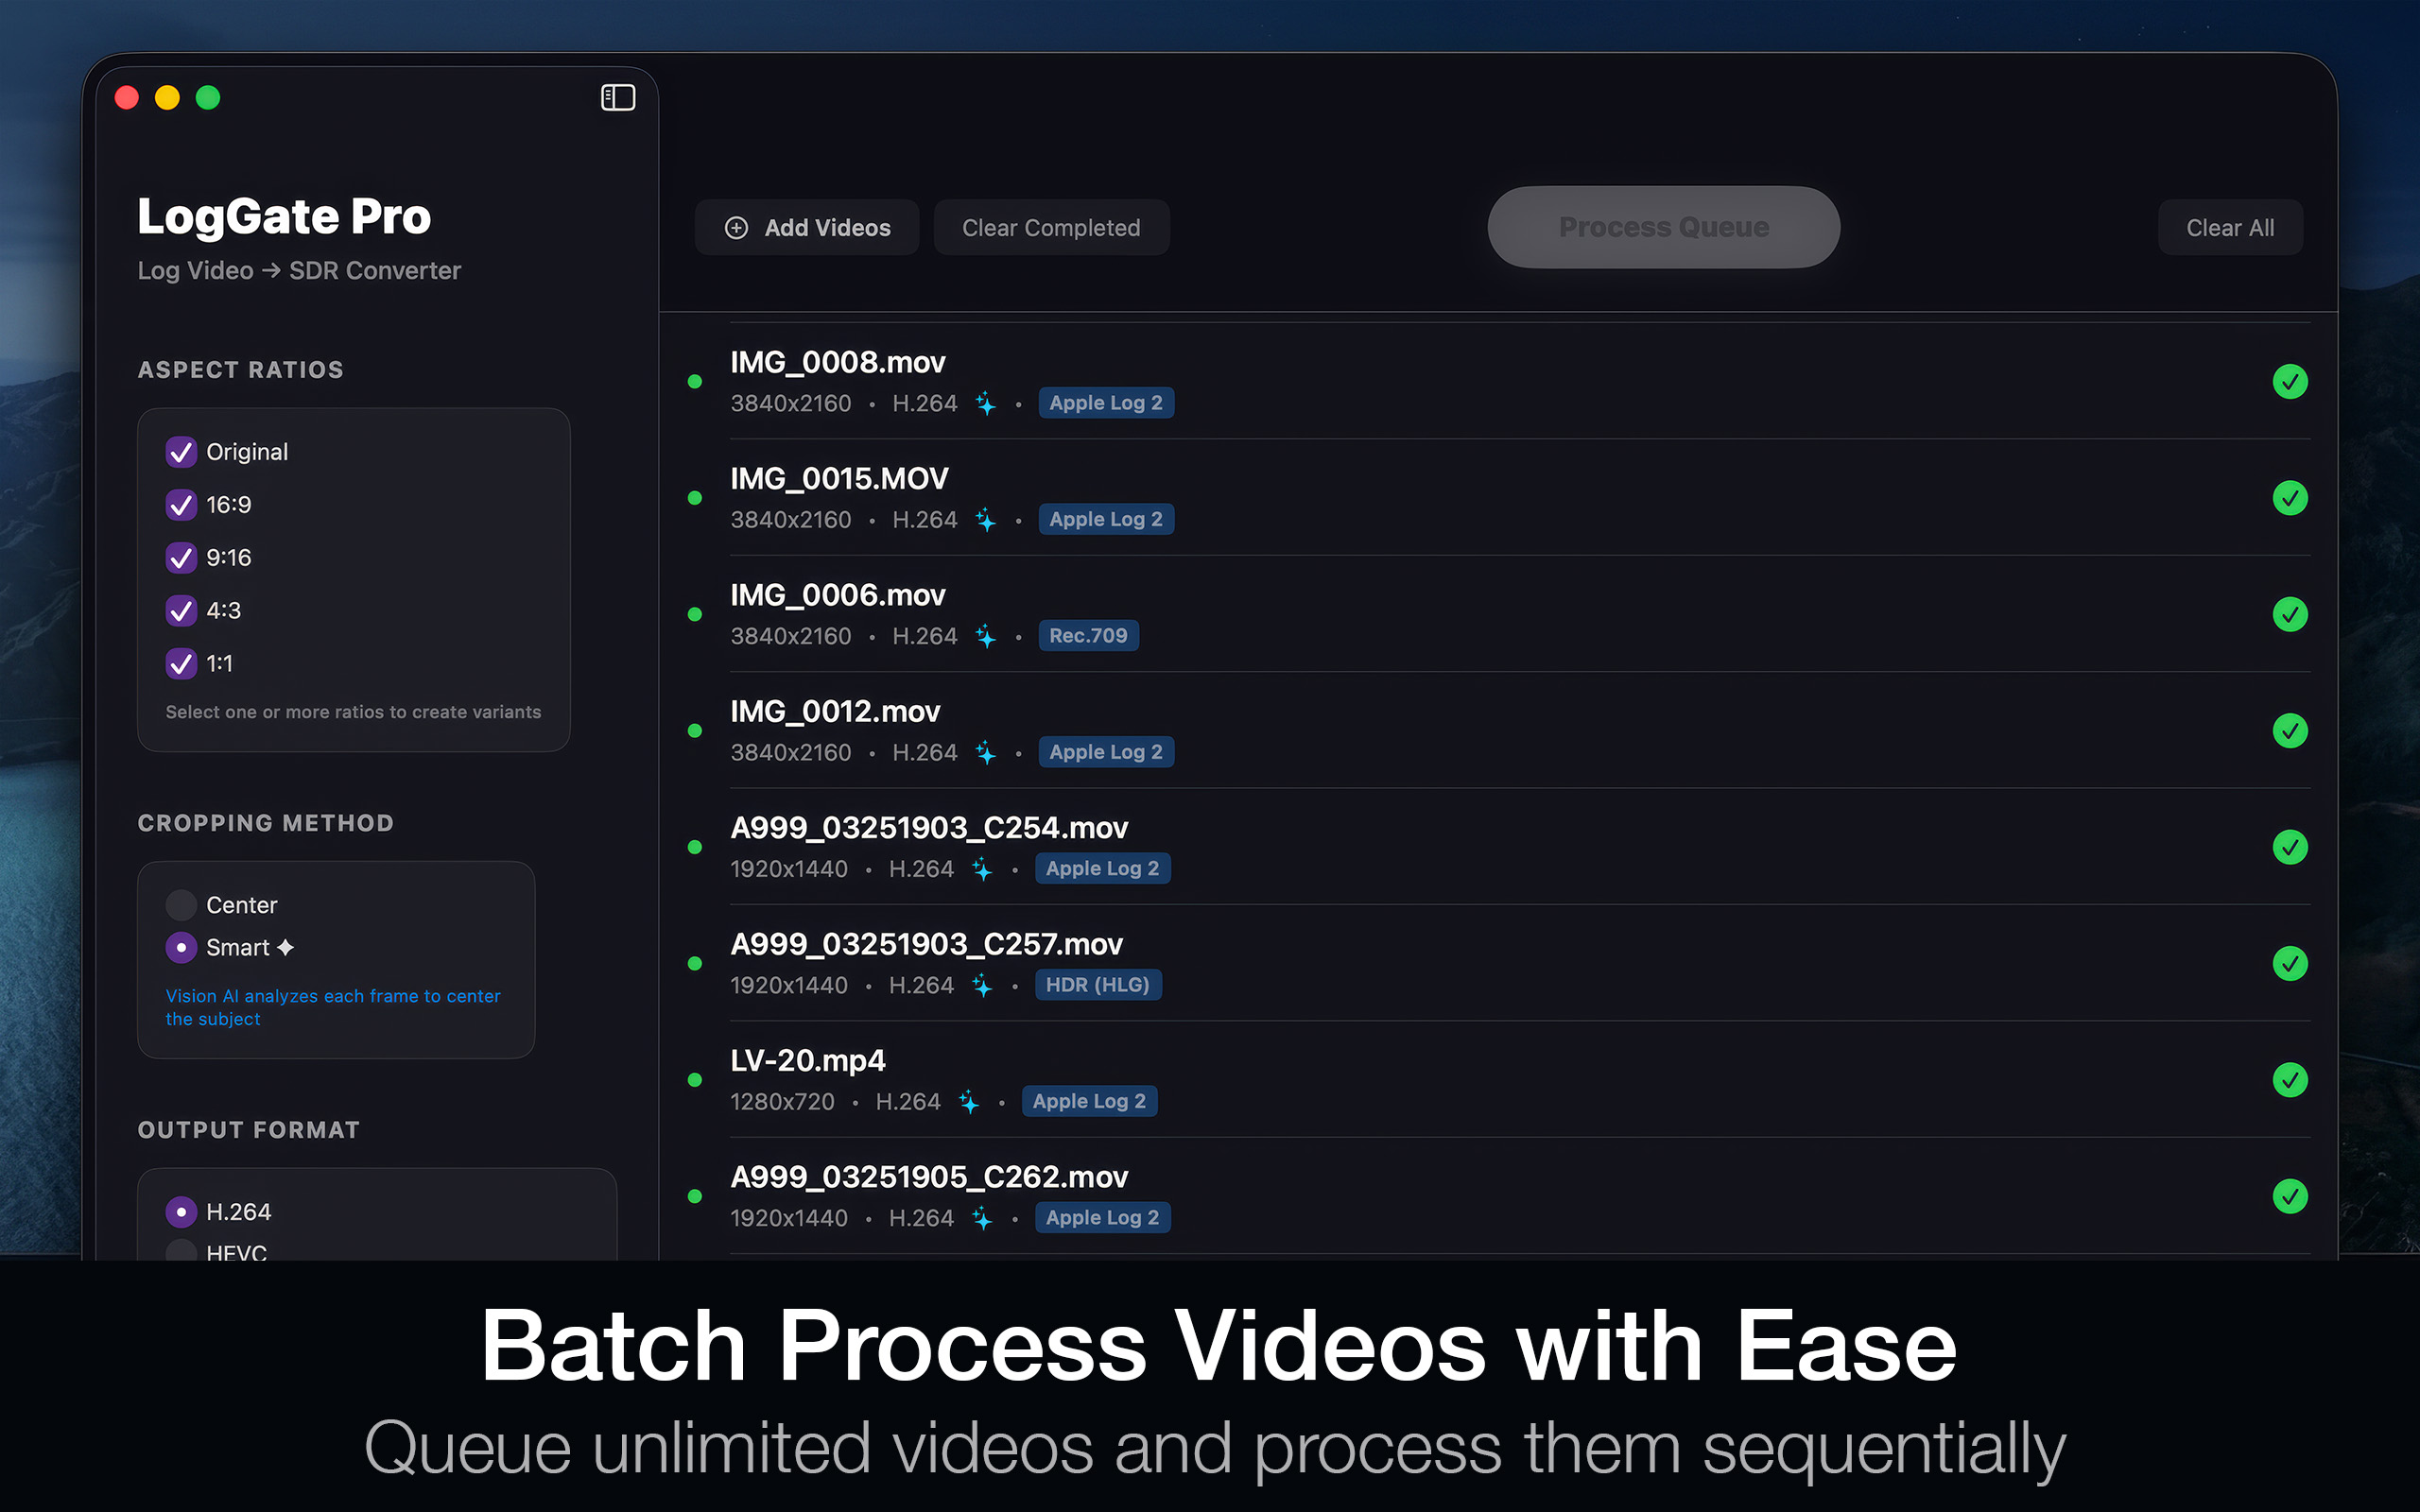Viewport: 2420px width, 1512px height.
Task: Click the Rec.709 badge on IMG_0006.mov
Action: 1089,635
